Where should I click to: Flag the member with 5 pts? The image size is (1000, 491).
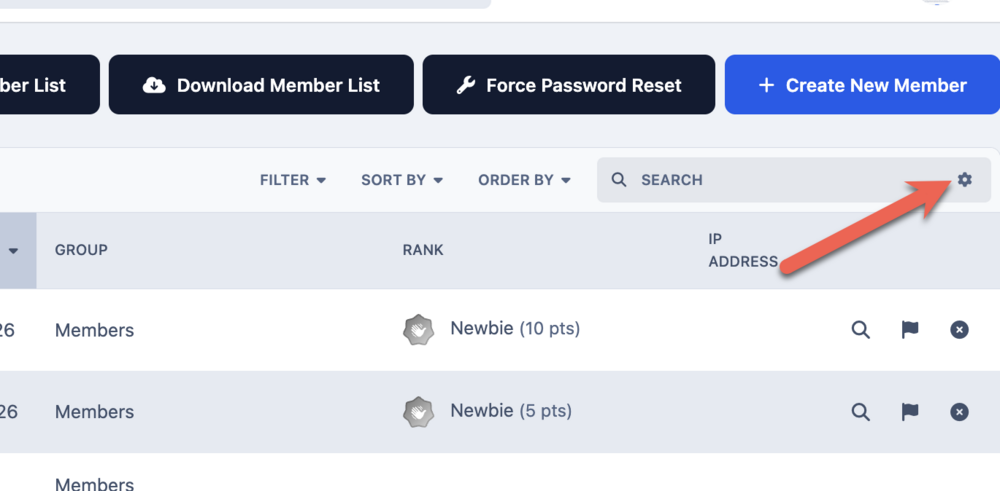[910, 412]
